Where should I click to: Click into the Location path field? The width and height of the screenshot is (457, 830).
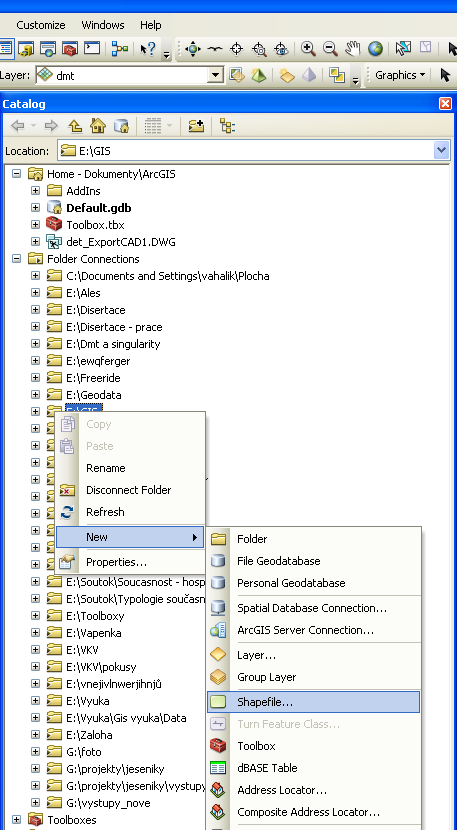(245, 150)
